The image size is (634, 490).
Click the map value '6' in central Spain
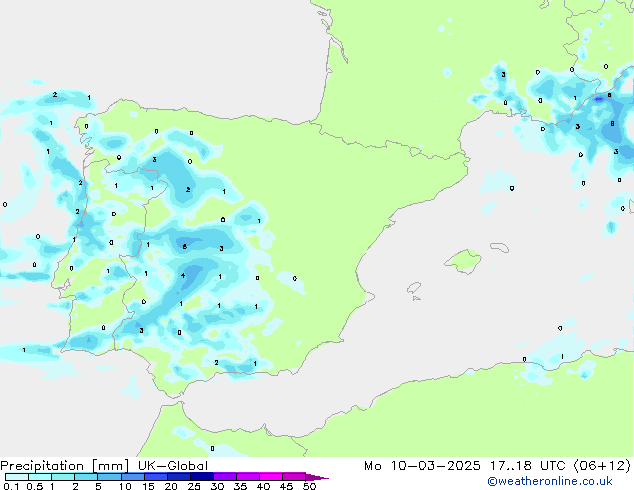[184, 246]
